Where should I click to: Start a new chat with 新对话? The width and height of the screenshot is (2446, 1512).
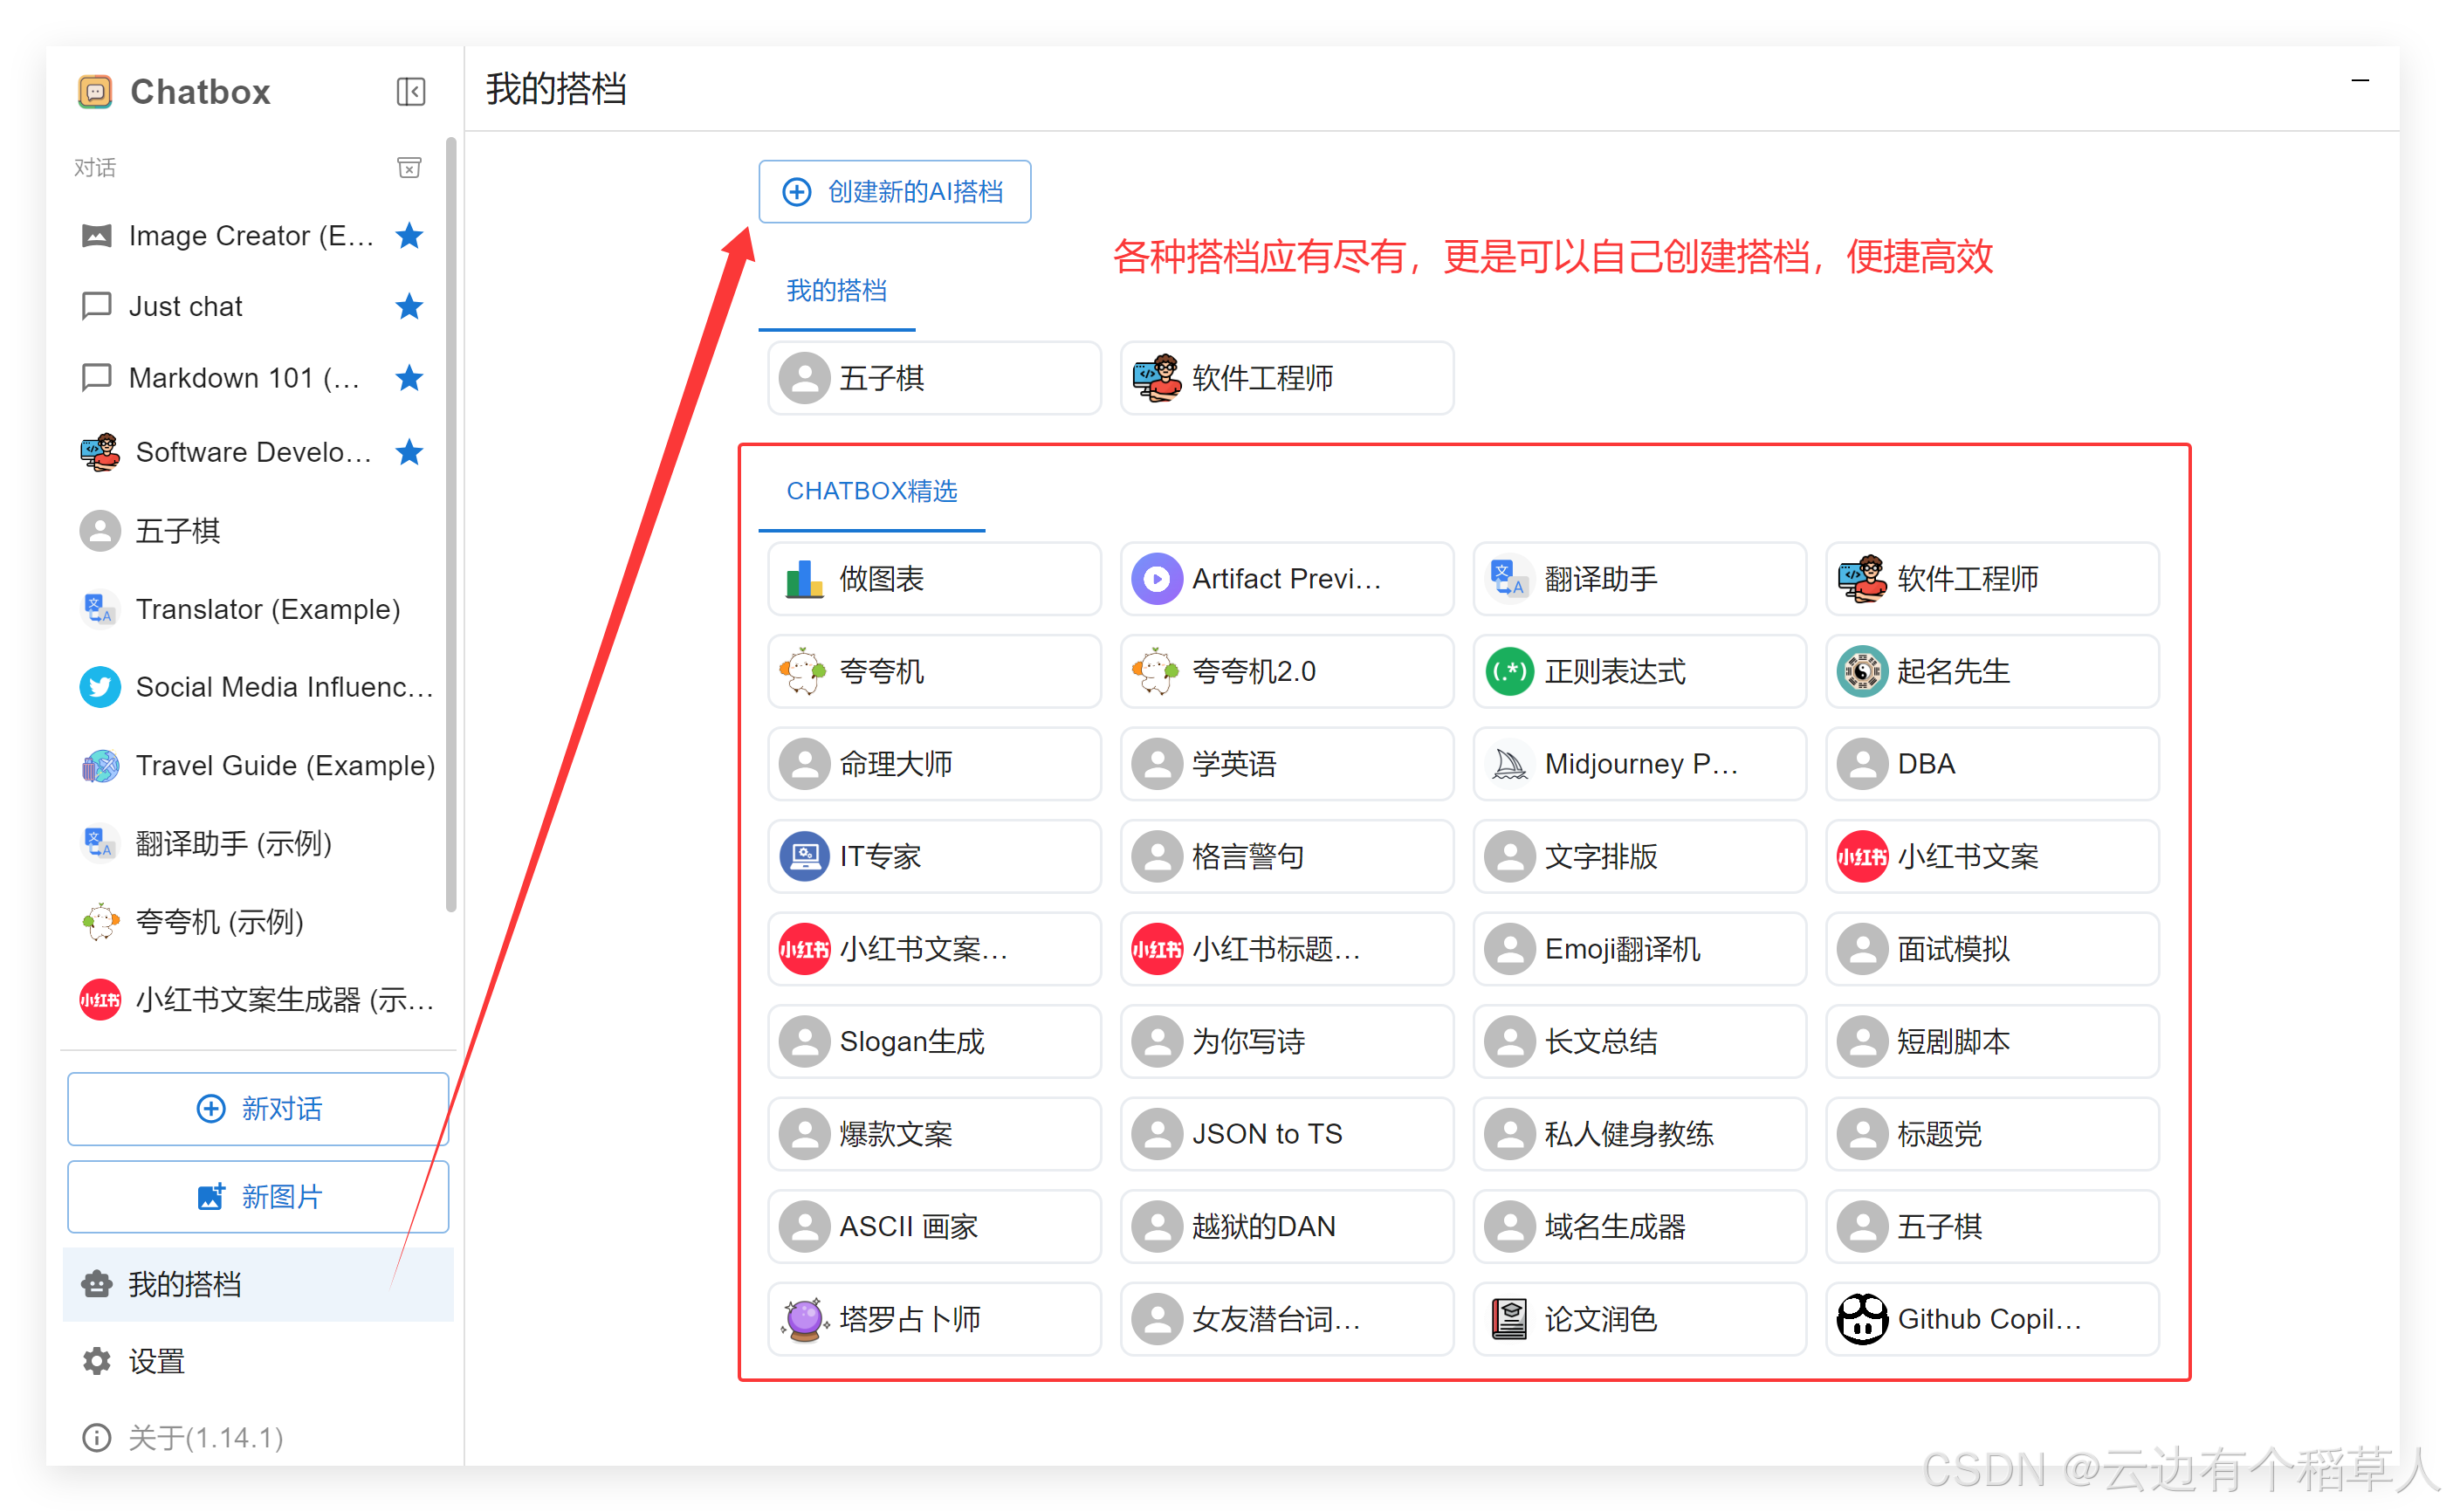[258, 1109]
